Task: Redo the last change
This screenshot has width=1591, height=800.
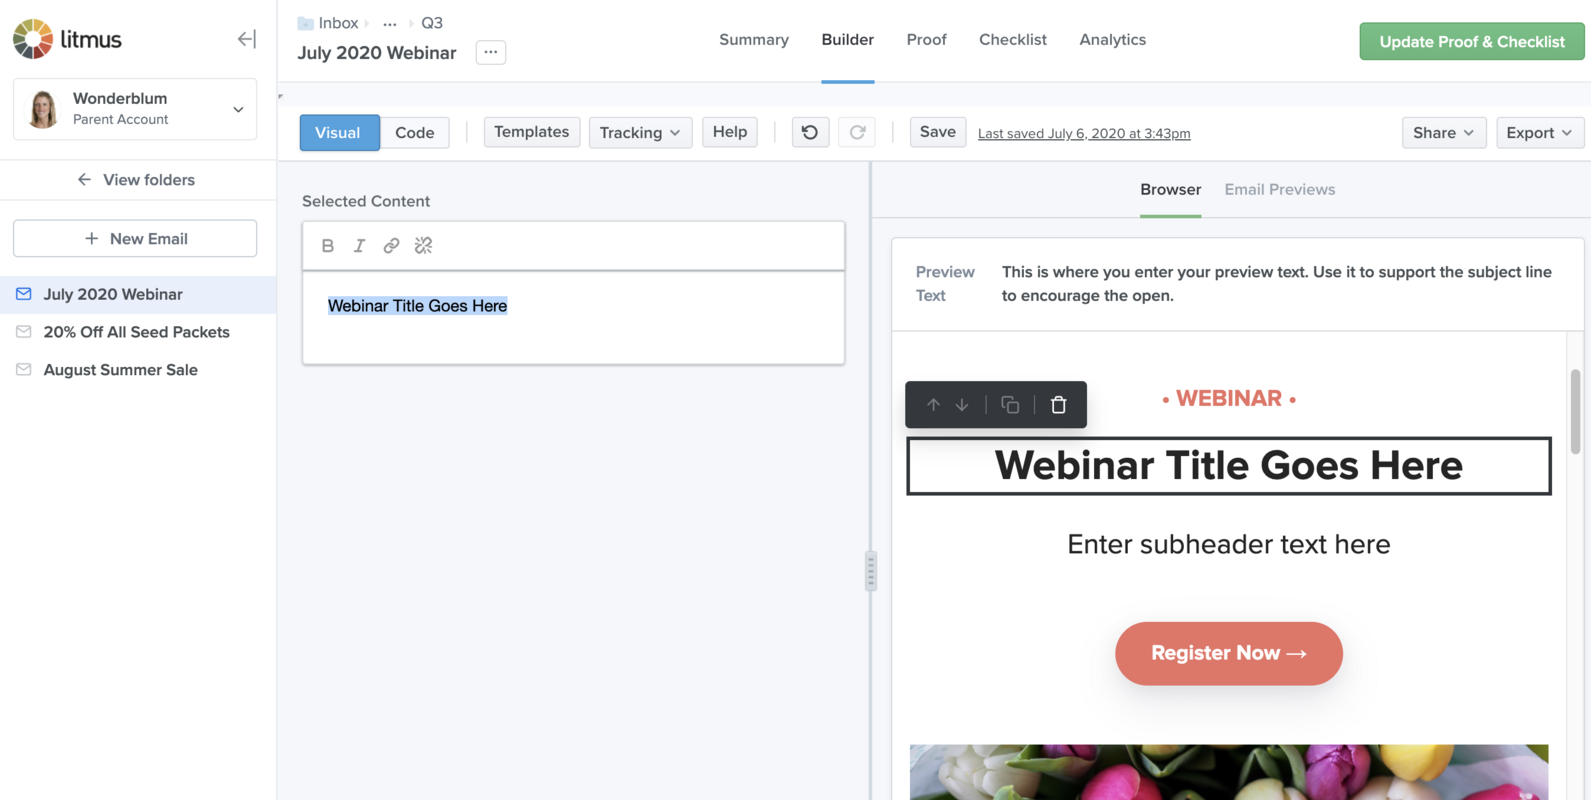Action: click(858, 132)
